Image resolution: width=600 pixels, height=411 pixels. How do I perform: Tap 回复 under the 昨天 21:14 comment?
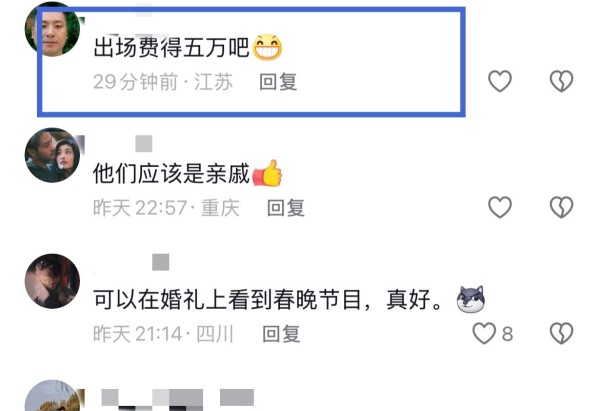click(x=281, y=334)
